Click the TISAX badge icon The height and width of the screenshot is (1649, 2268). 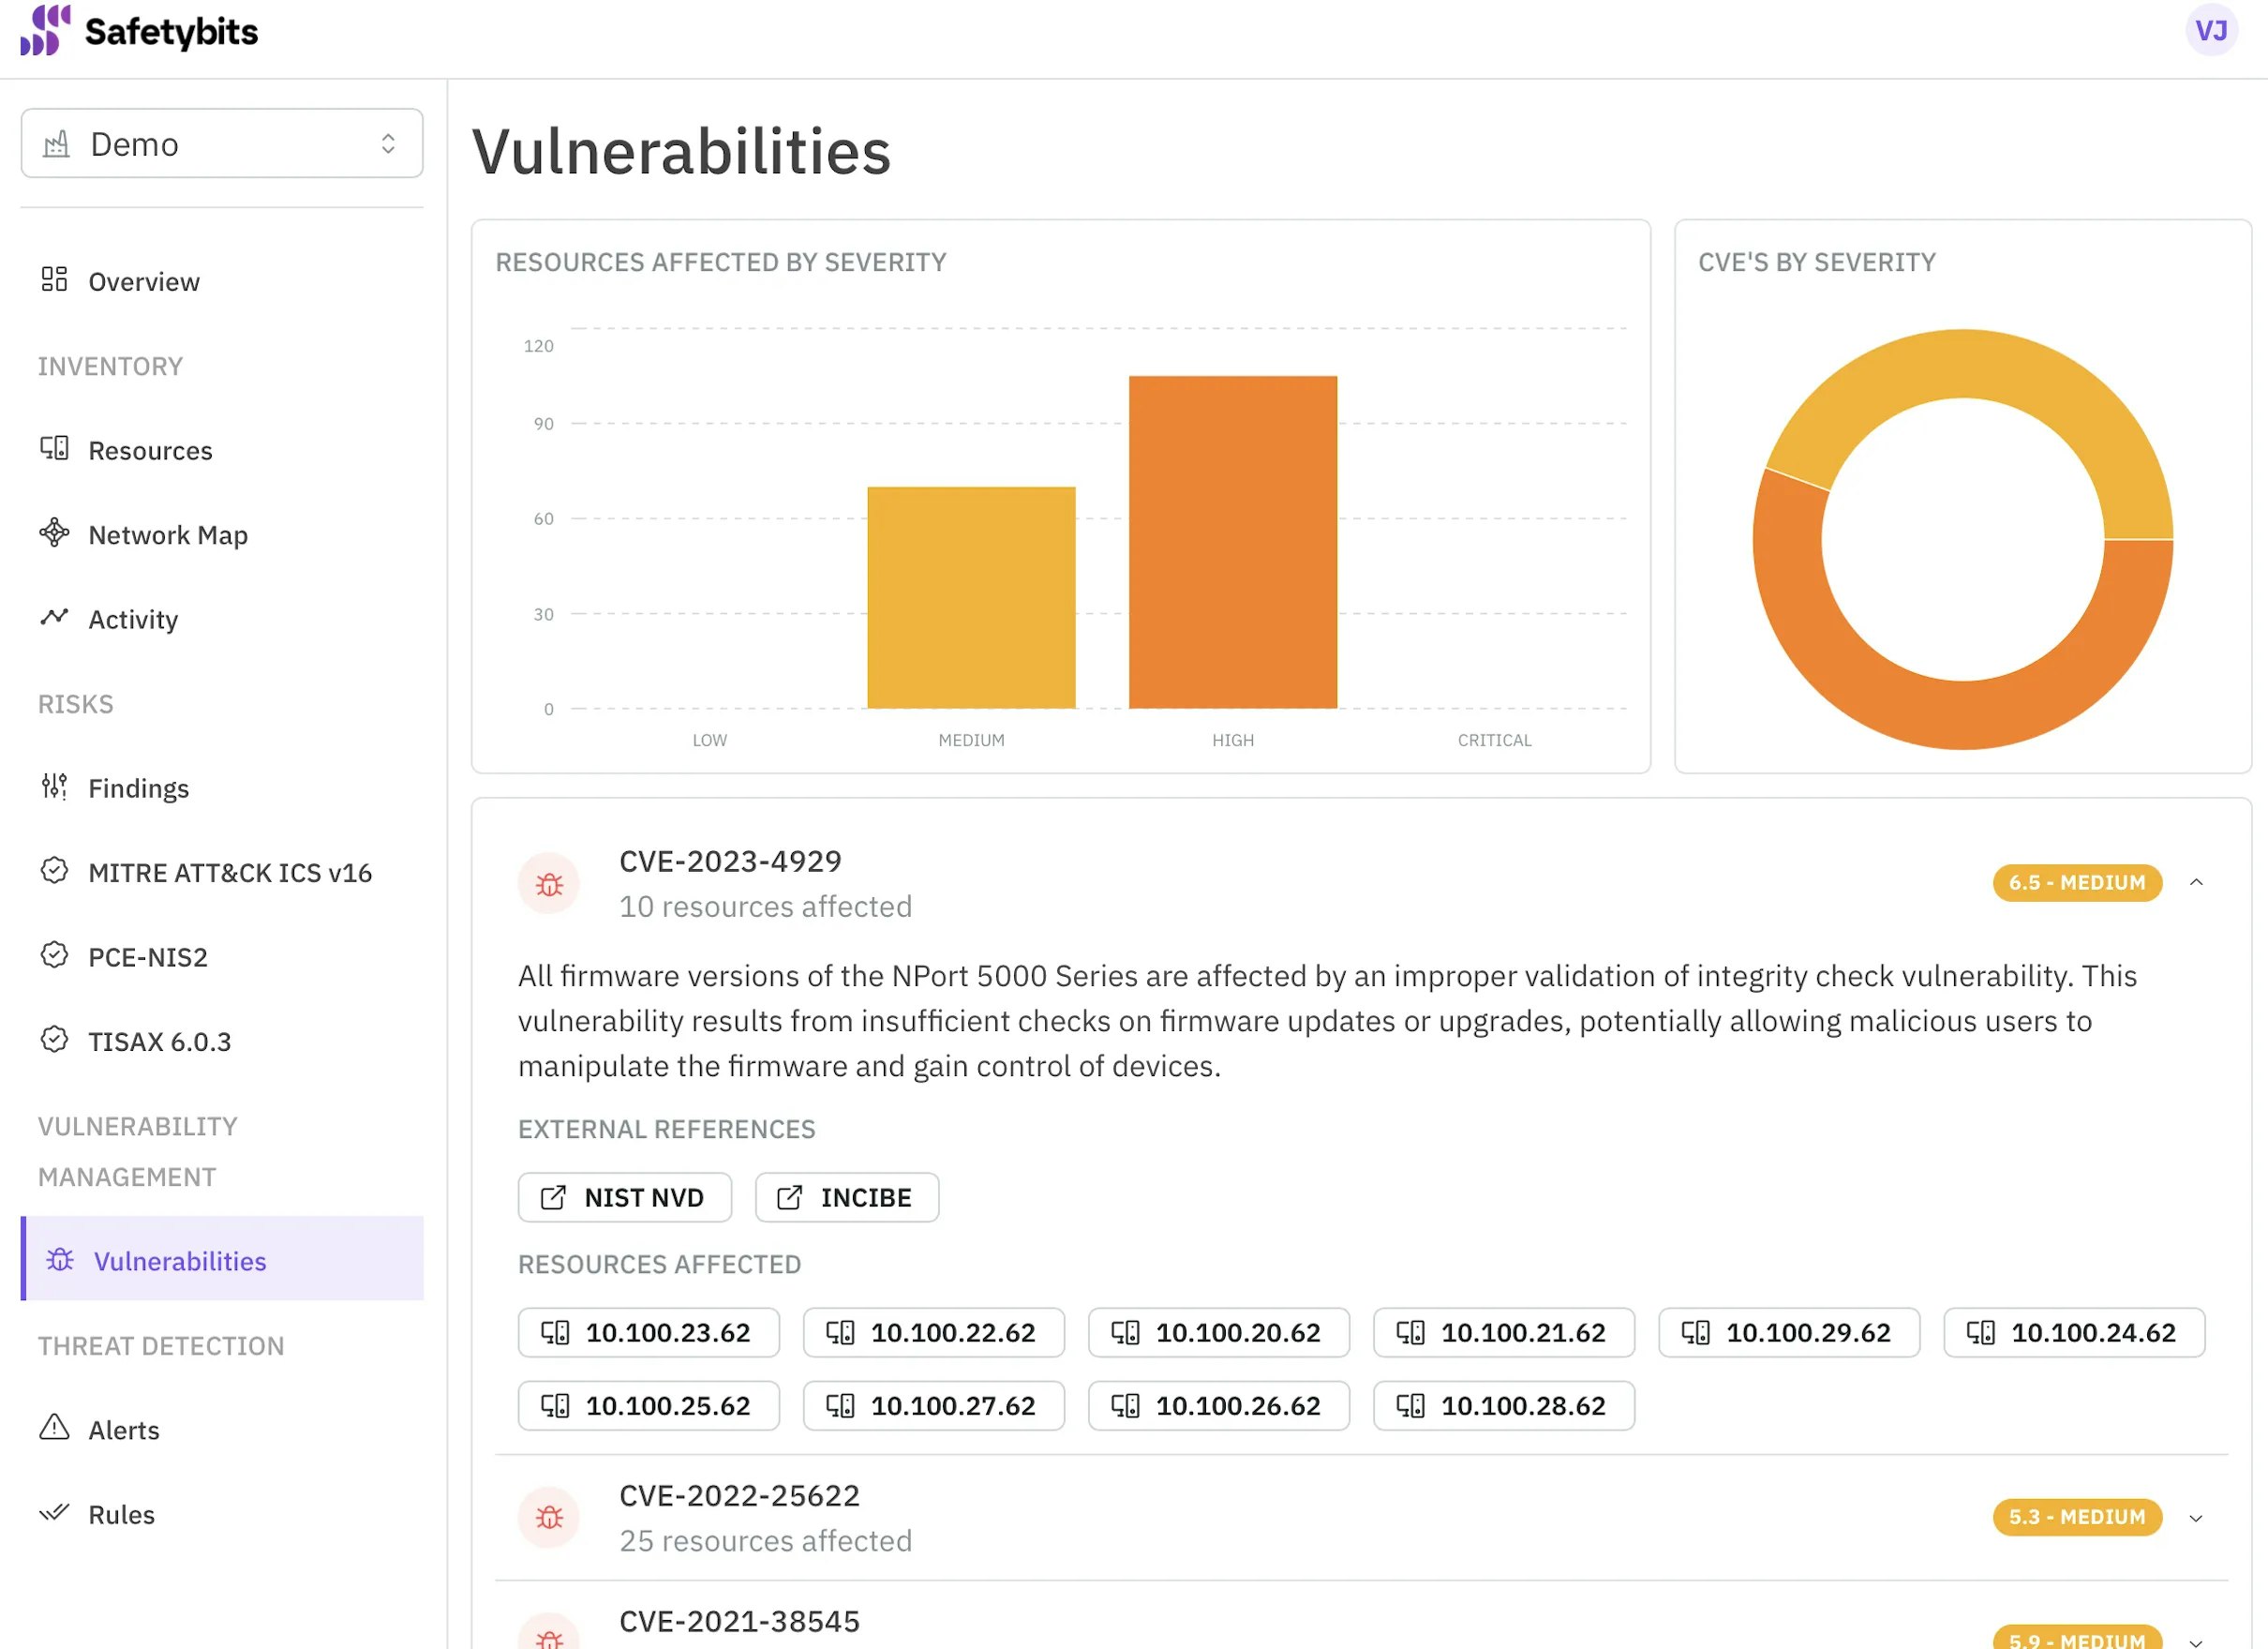coord(54,1039)
